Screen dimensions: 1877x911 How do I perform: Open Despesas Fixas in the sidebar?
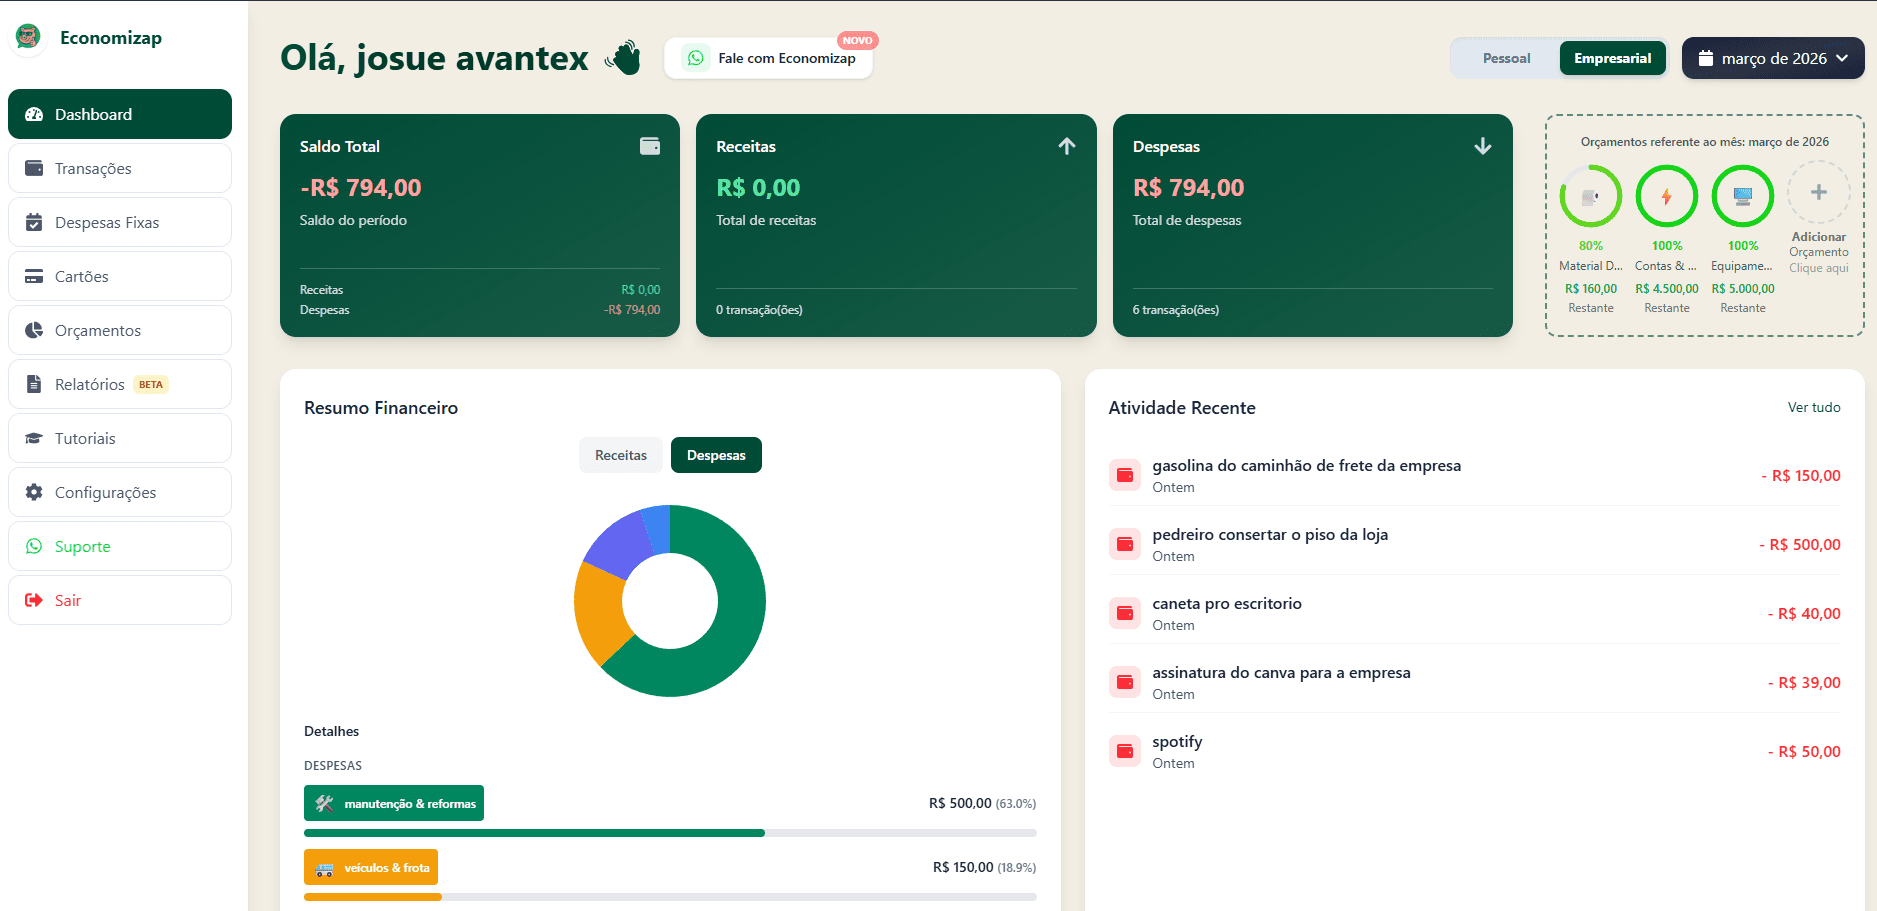120,222
